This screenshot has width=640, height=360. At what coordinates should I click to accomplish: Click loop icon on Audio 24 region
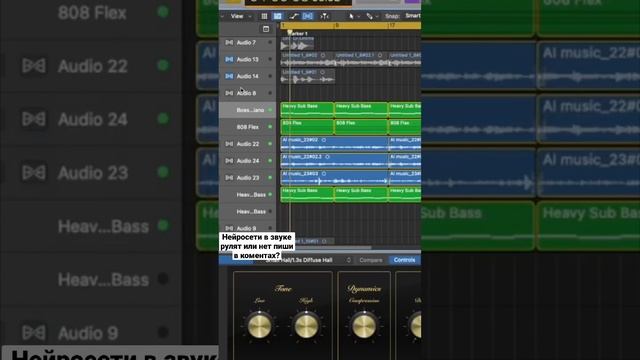click(327, 157)
